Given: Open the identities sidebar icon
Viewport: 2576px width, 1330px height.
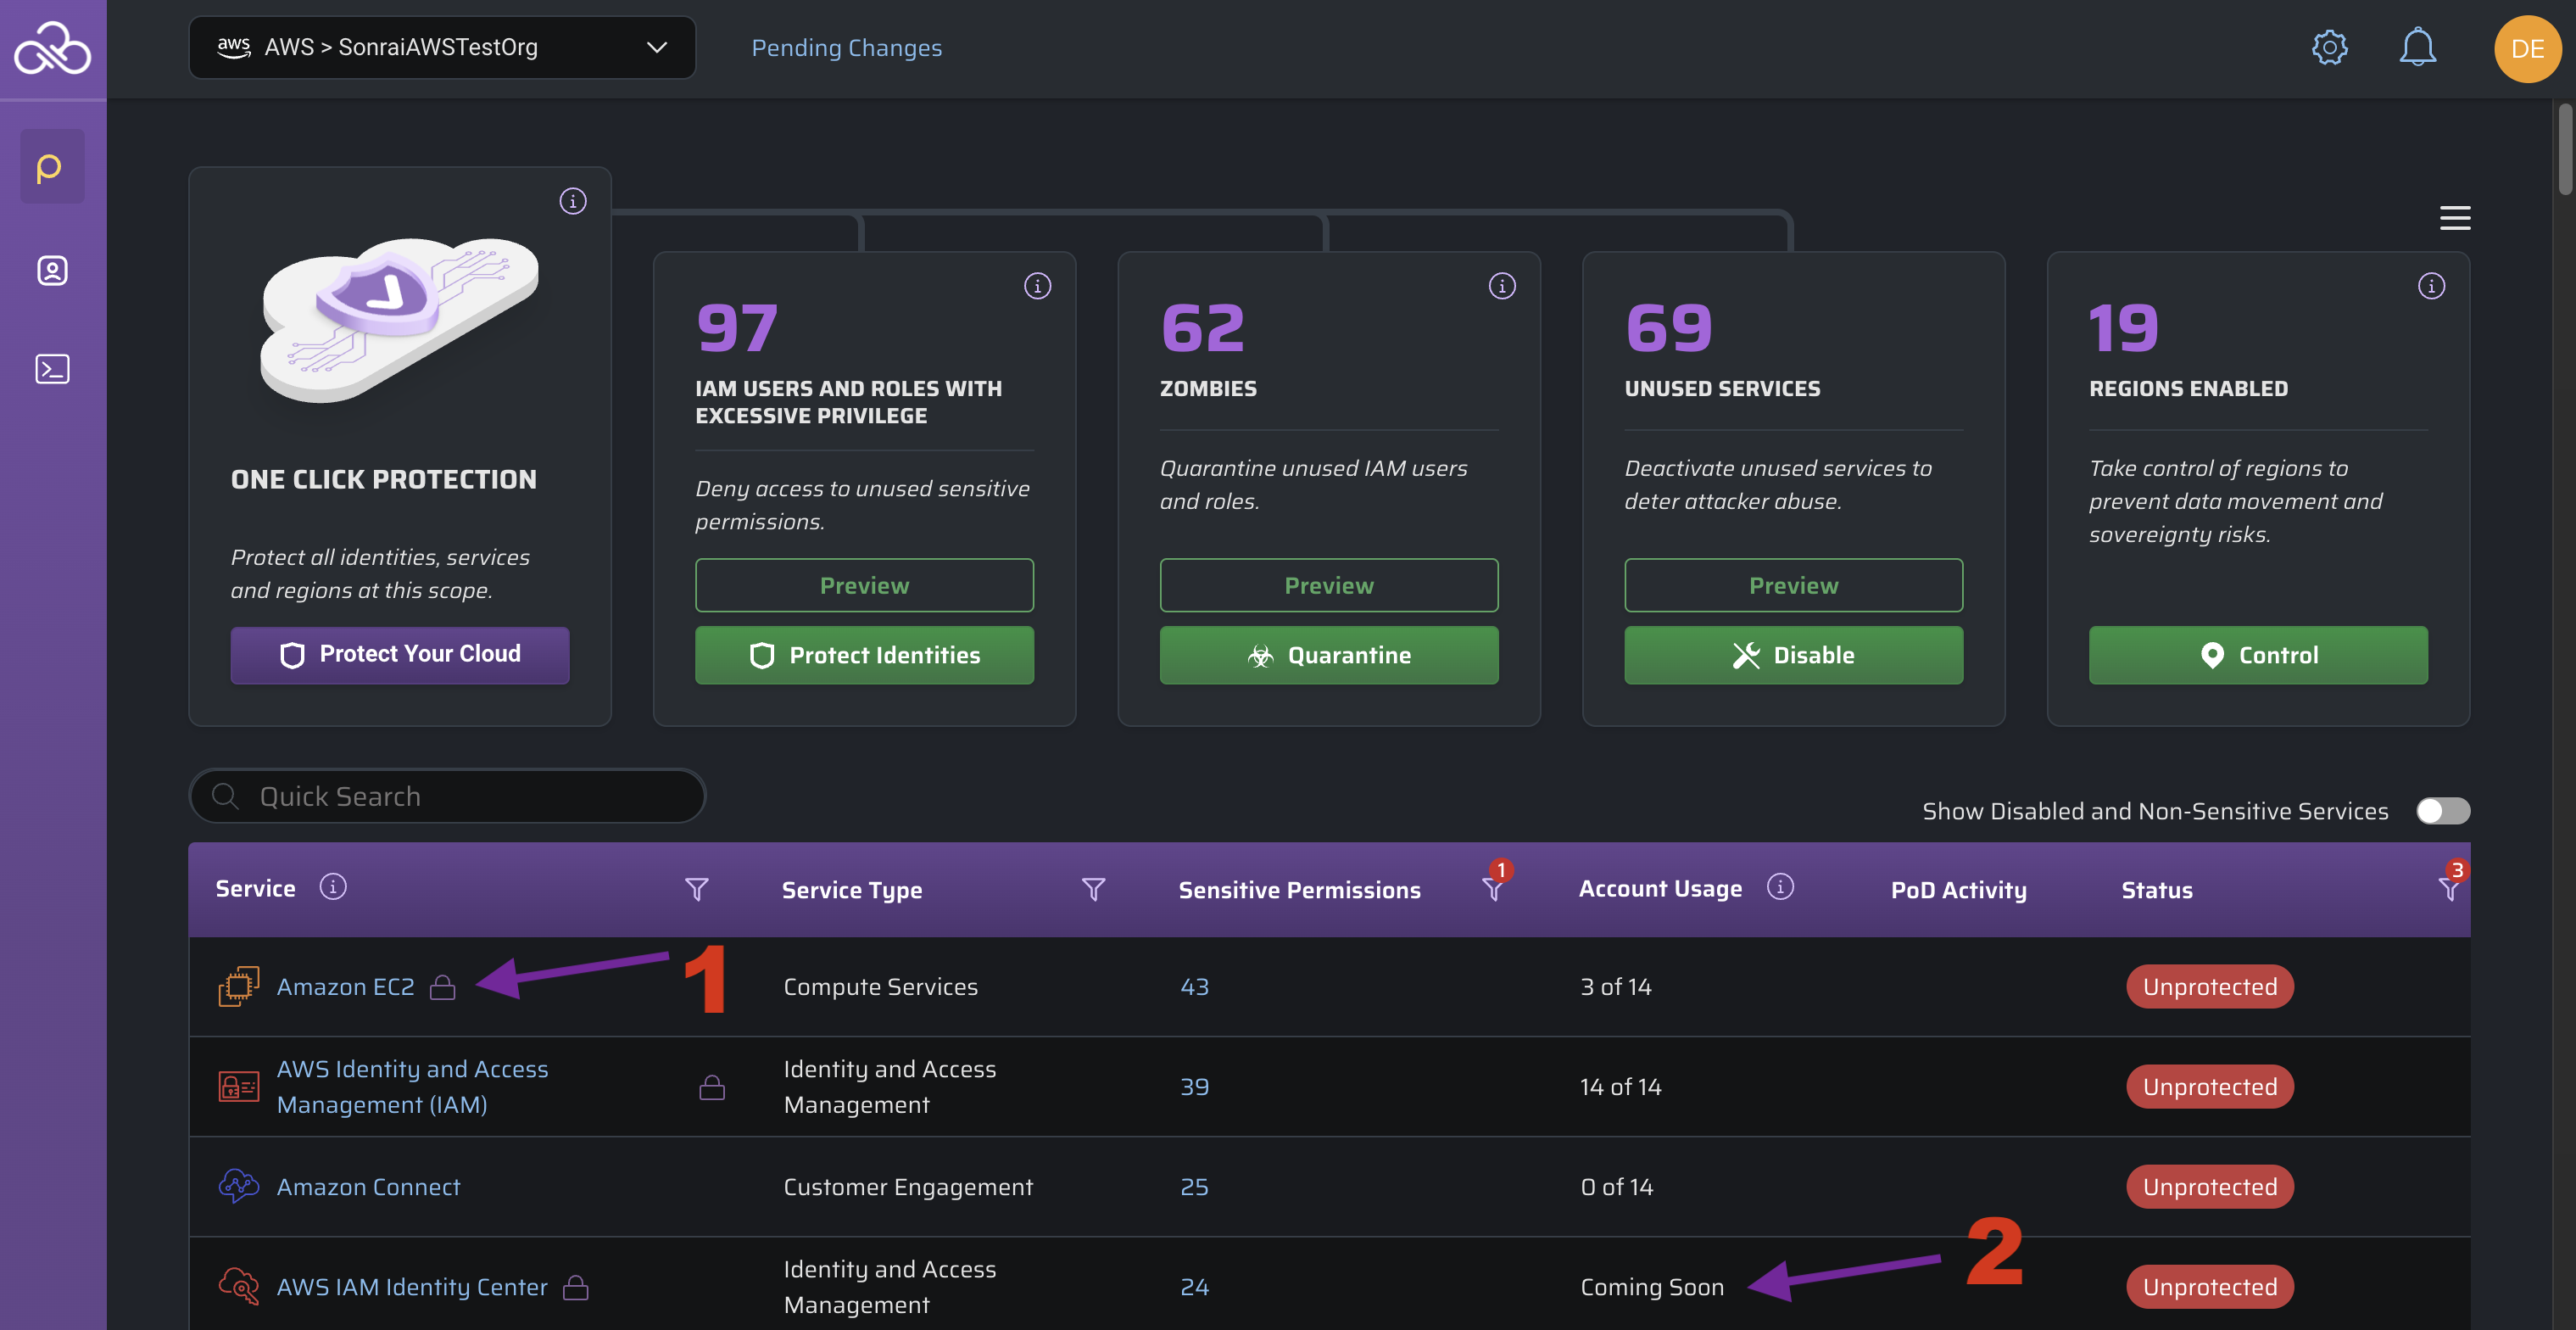Looking at the screenshot, I should pyautogui.click(x=52, y=271).
